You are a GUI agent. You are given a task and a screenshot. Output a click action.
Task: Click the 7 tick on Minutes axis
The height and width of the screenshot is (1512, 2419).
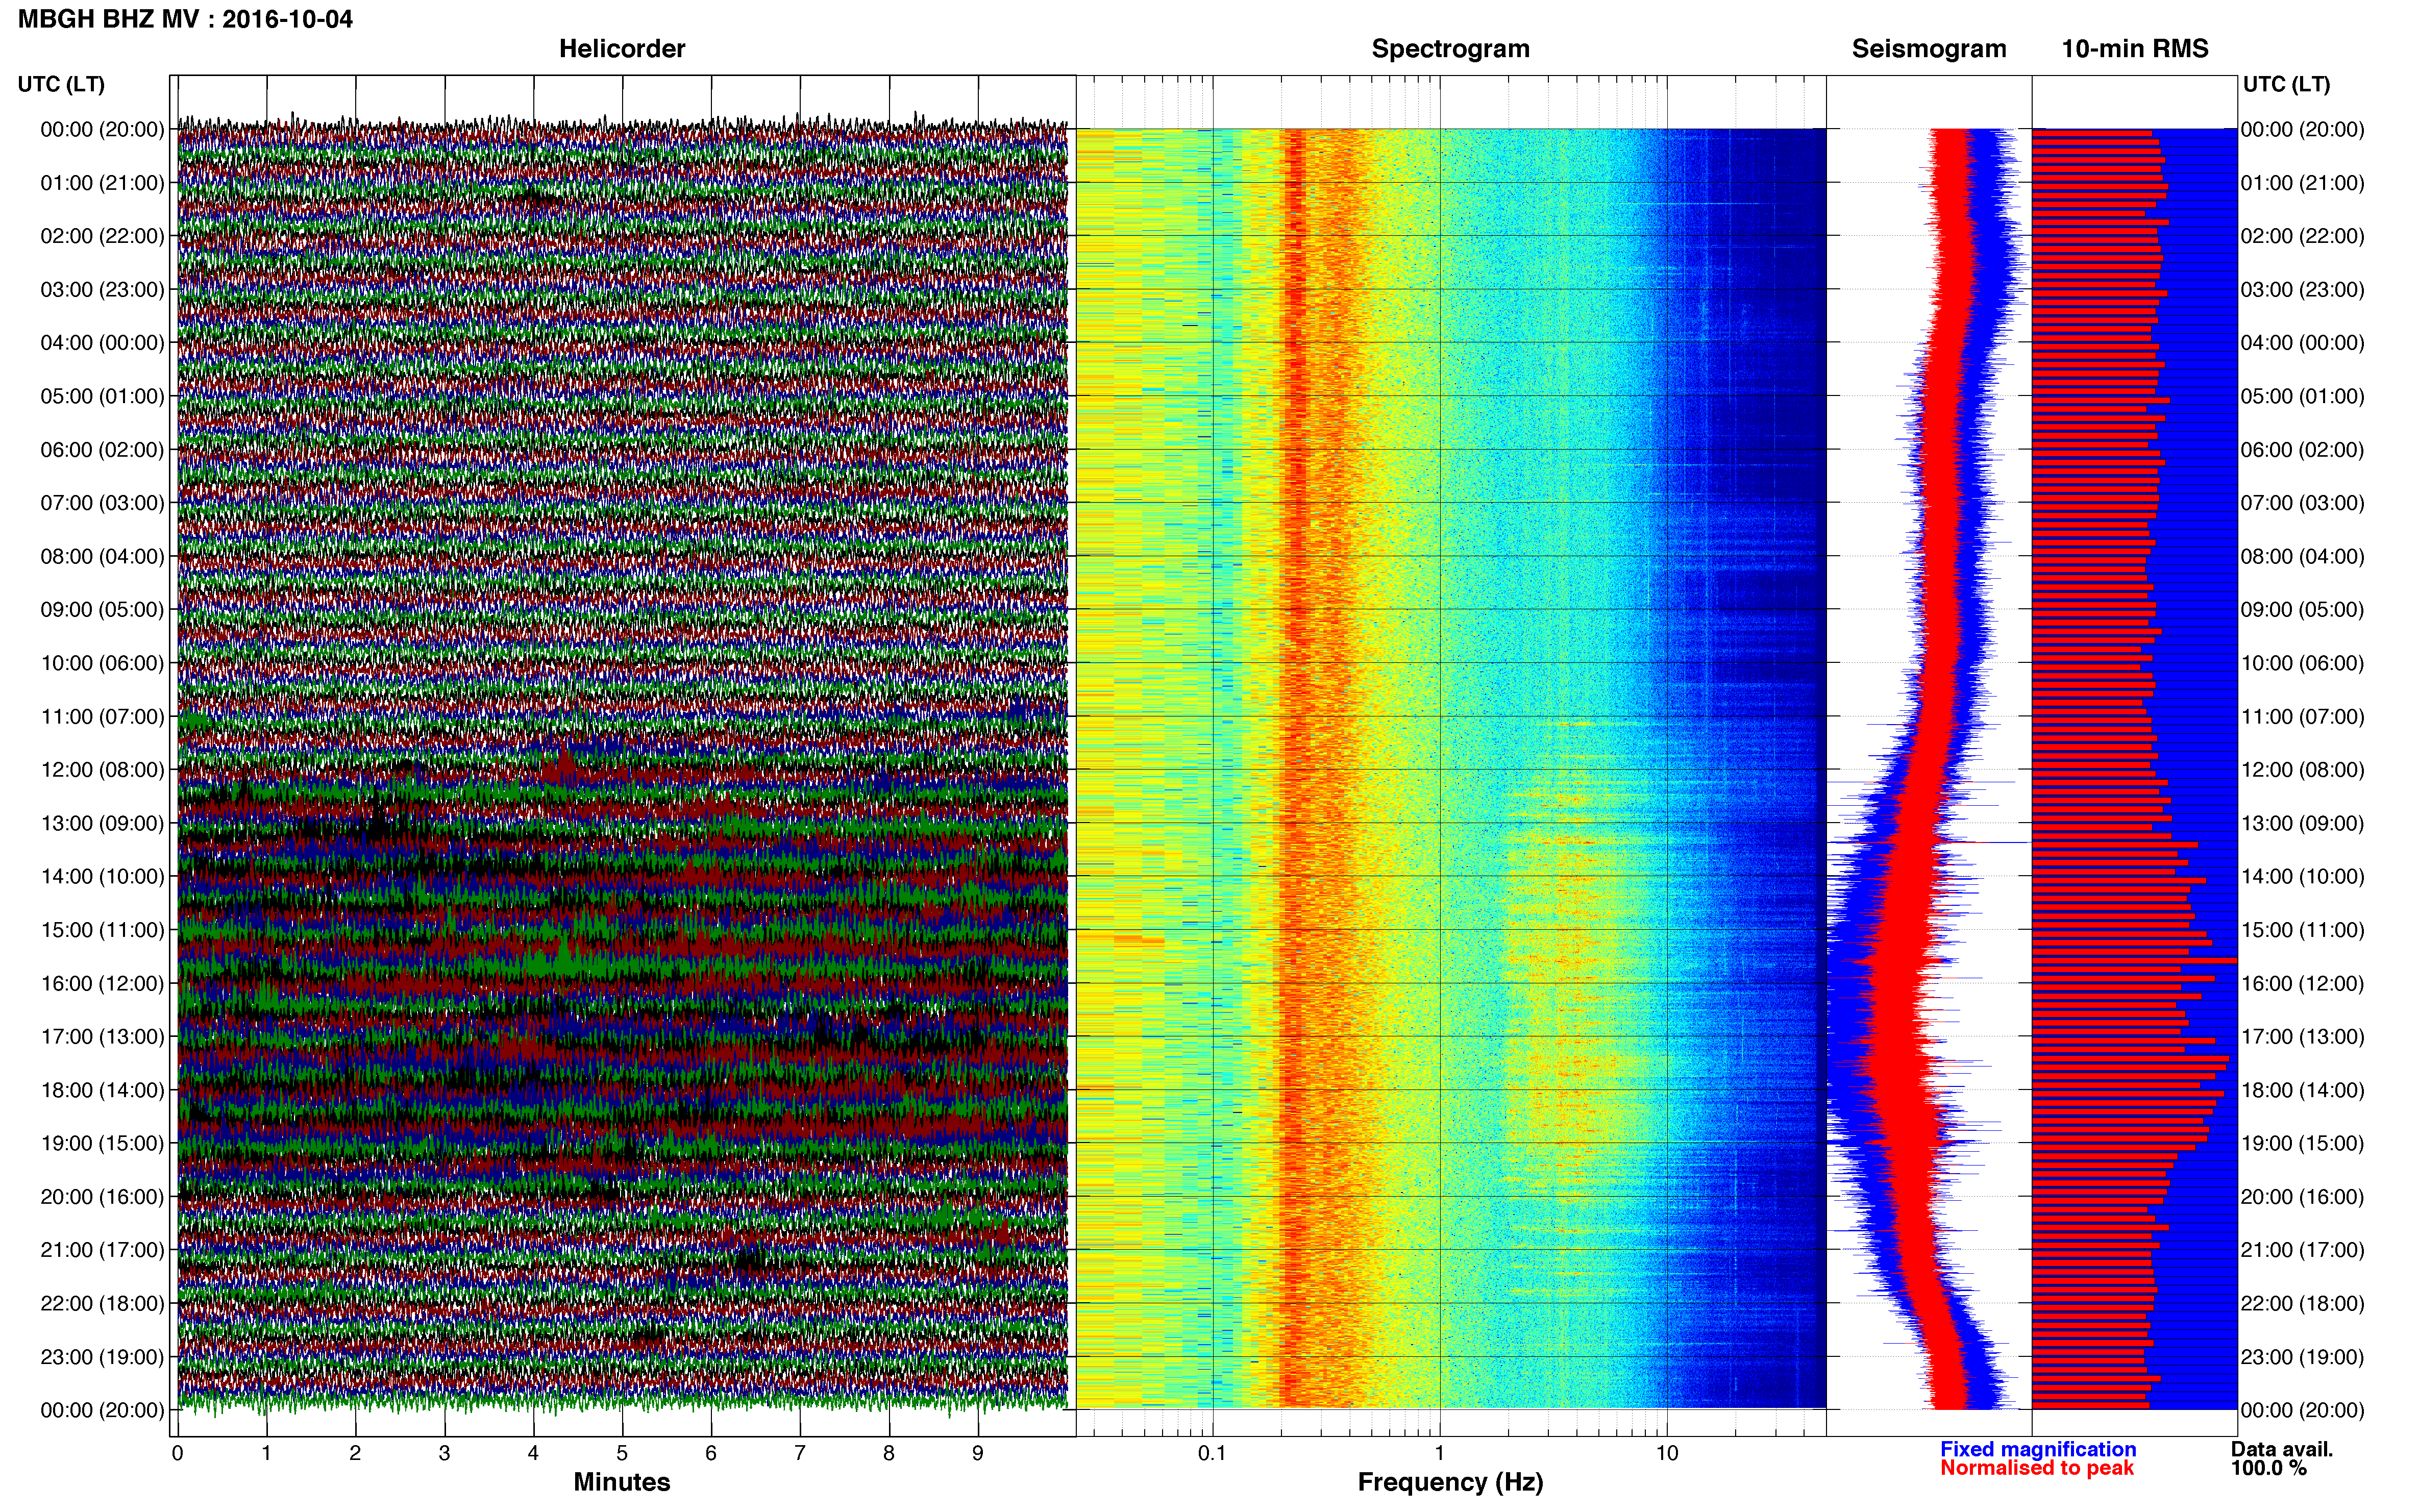800,1453
